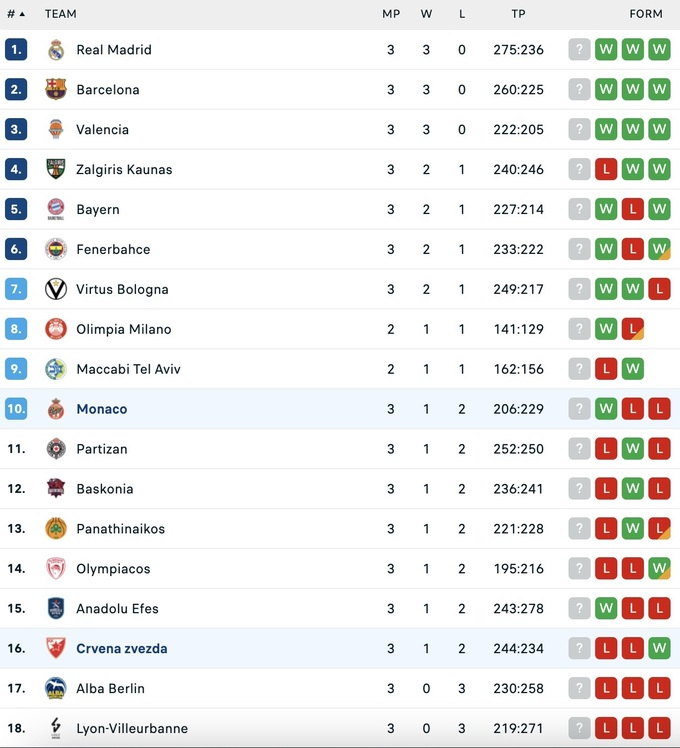Click Valencia's rightmost green W form badge
Screen dimensions: 680x748
point(659,130)
